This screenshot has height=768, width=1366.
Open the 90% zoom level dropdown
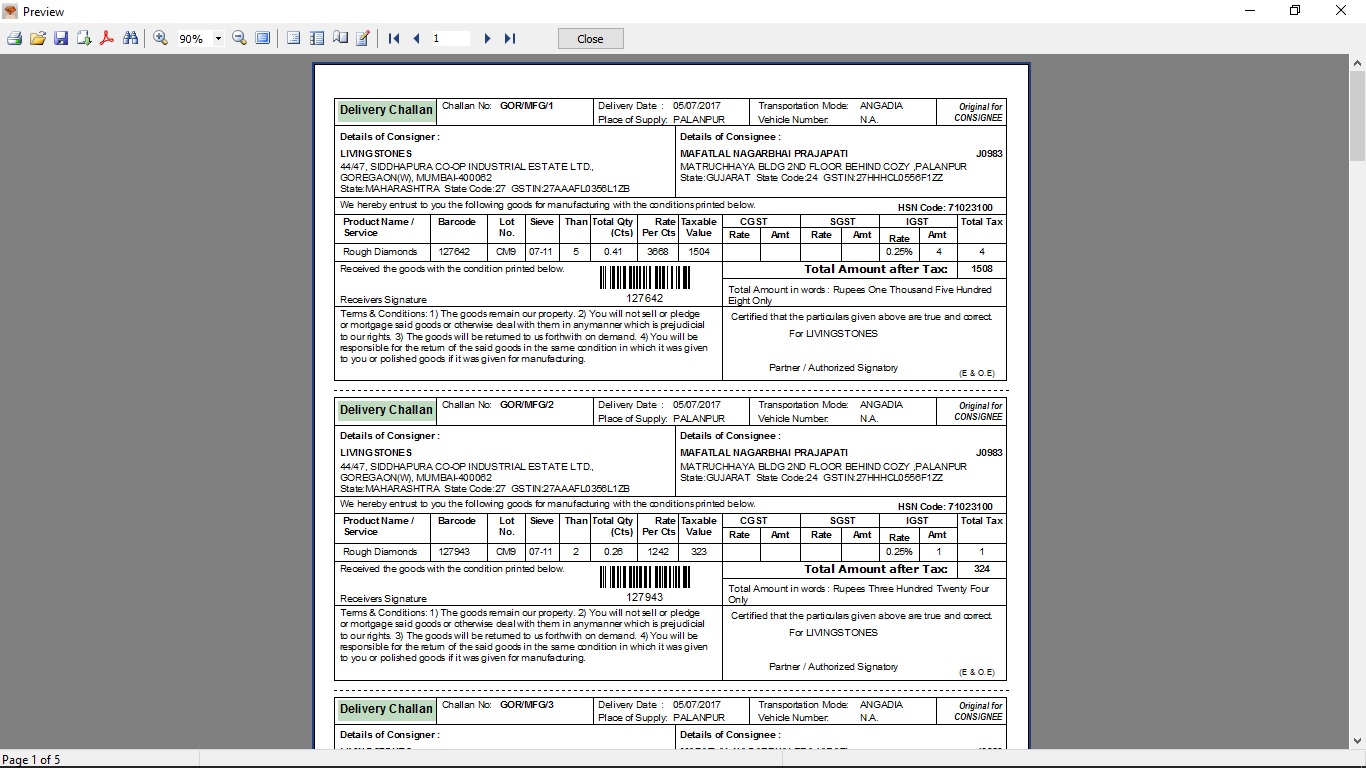(218, 39)
